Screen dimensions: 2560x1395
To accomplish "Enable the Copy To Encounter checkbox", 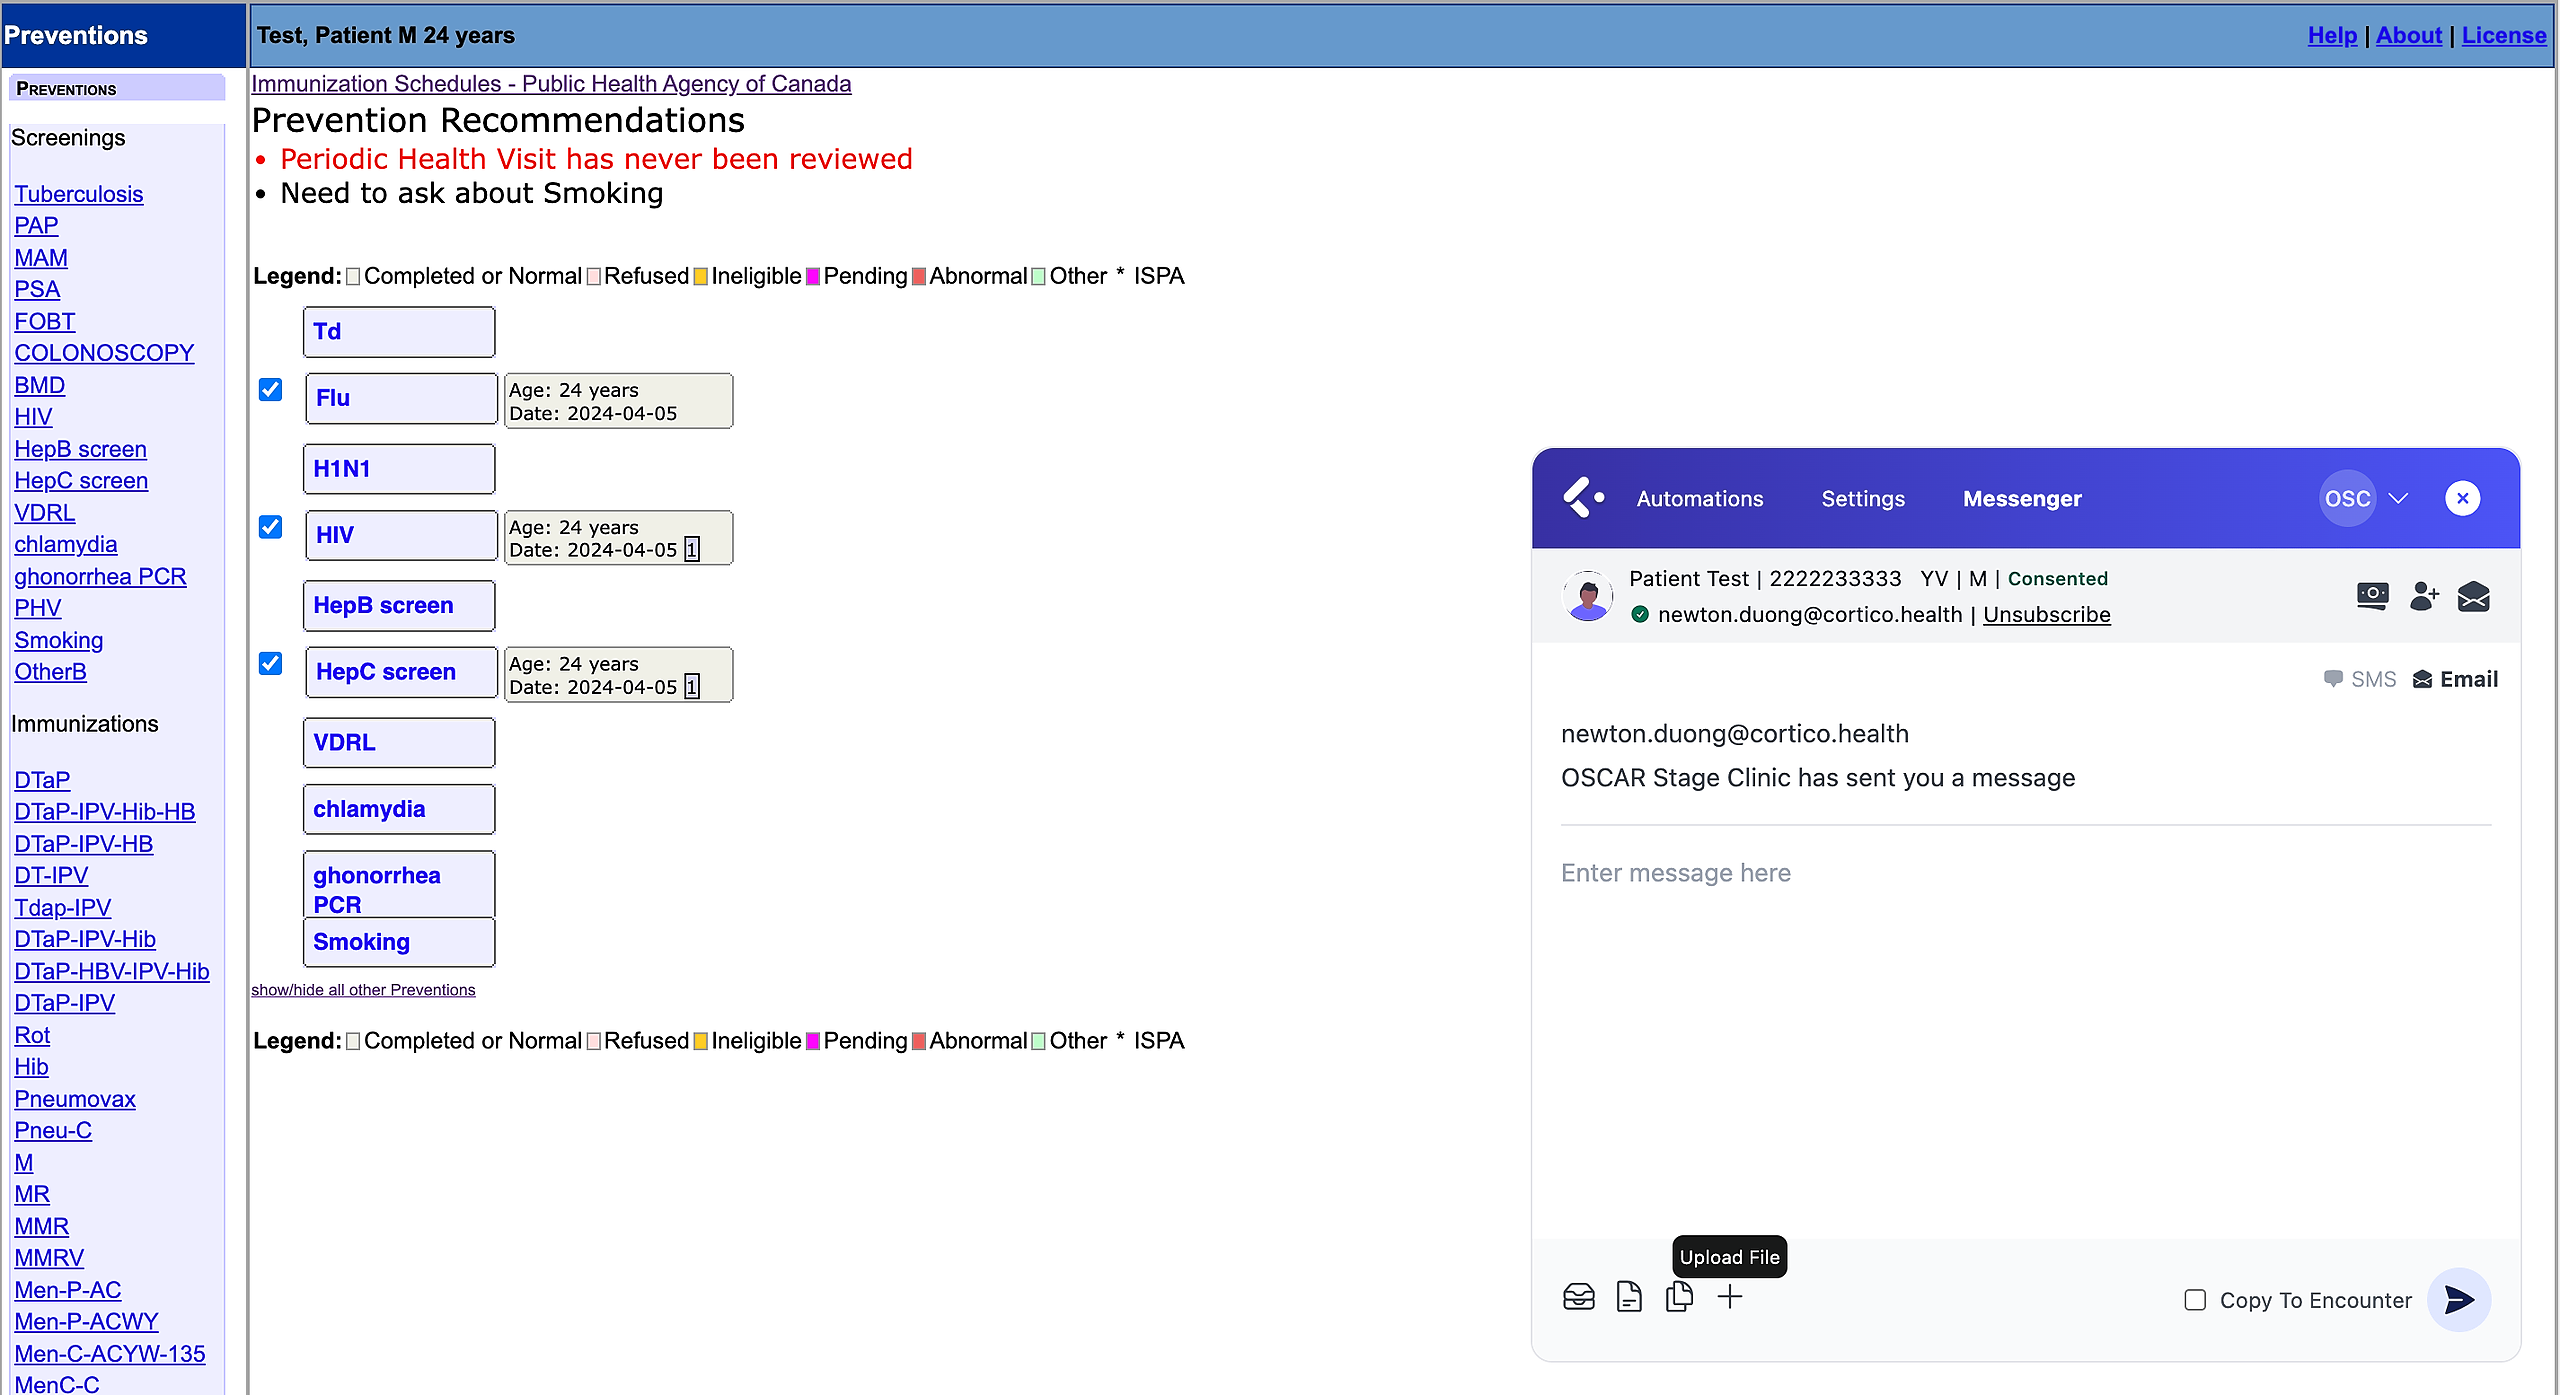I will point(2195,1300).
